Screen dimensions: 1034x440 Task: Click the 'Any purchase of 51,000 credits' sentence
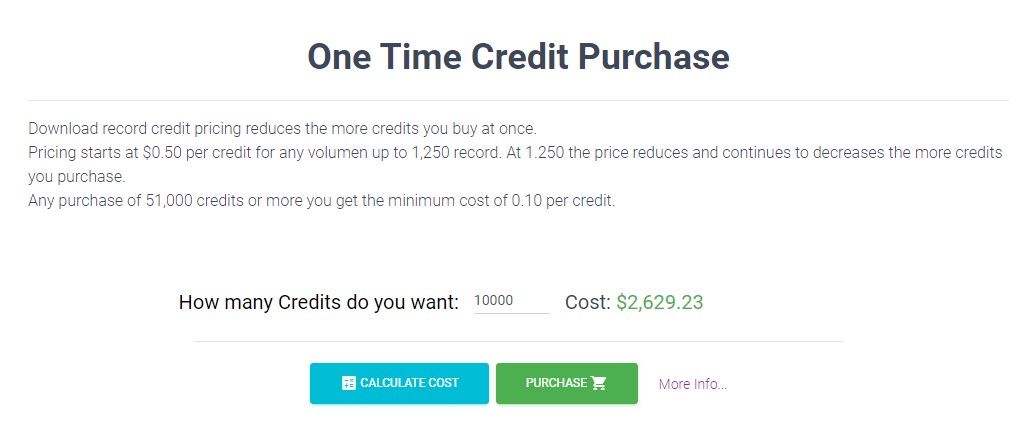322,201
